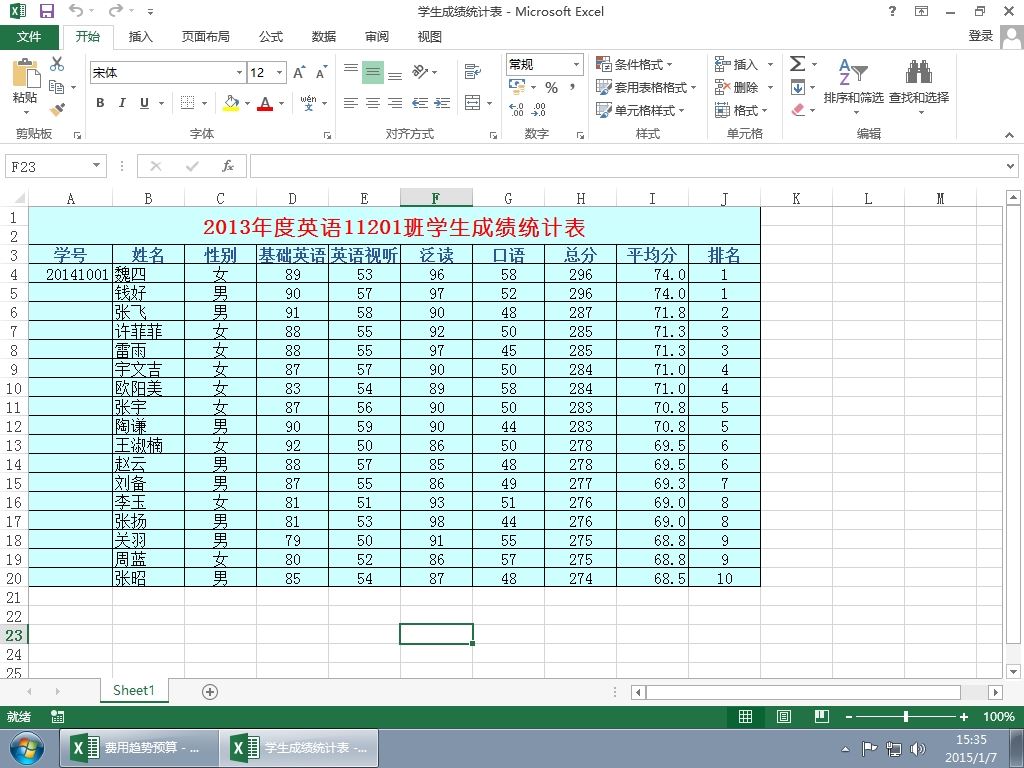Click the AutoSum sigma icon
This screenshot has width=1024, height=768.
coord(797,63)
